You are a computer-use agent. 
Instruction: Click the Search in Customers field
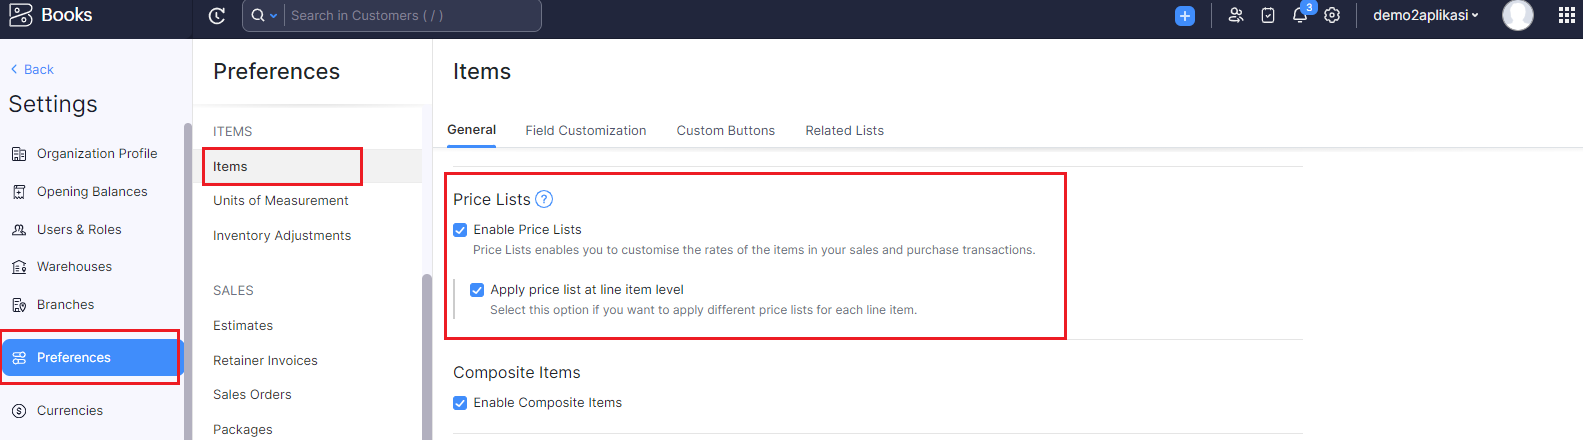[413, 15]
